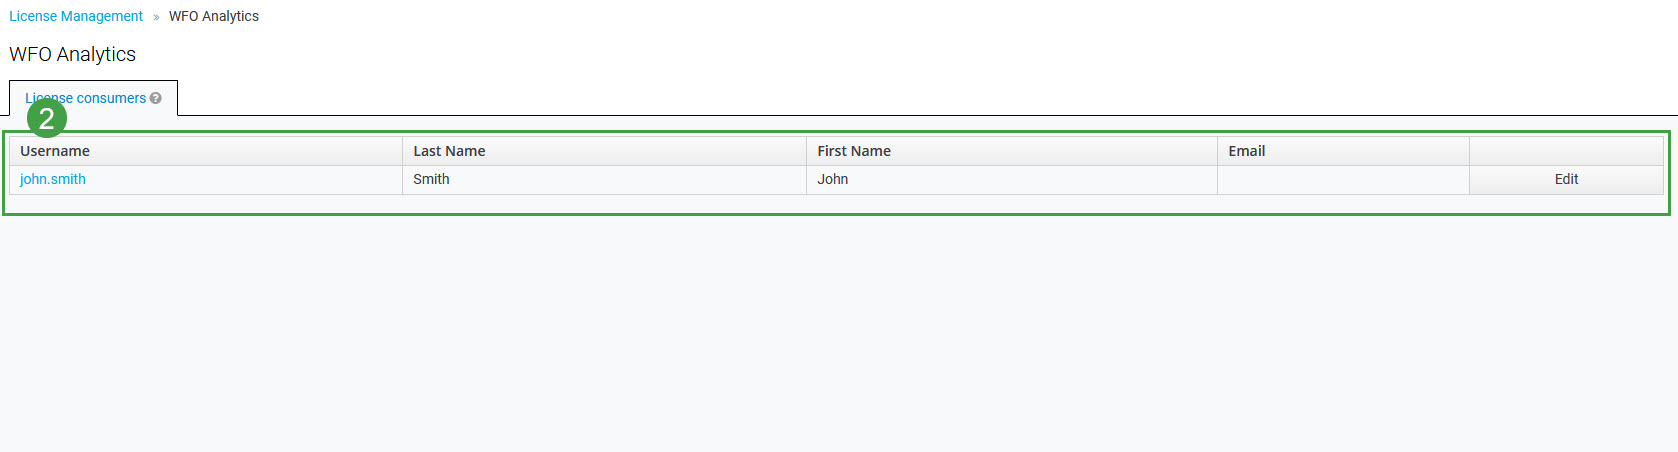Open the john.smith user link
Viewport: 1678px width, 452px height.
[x=53, y=179]
